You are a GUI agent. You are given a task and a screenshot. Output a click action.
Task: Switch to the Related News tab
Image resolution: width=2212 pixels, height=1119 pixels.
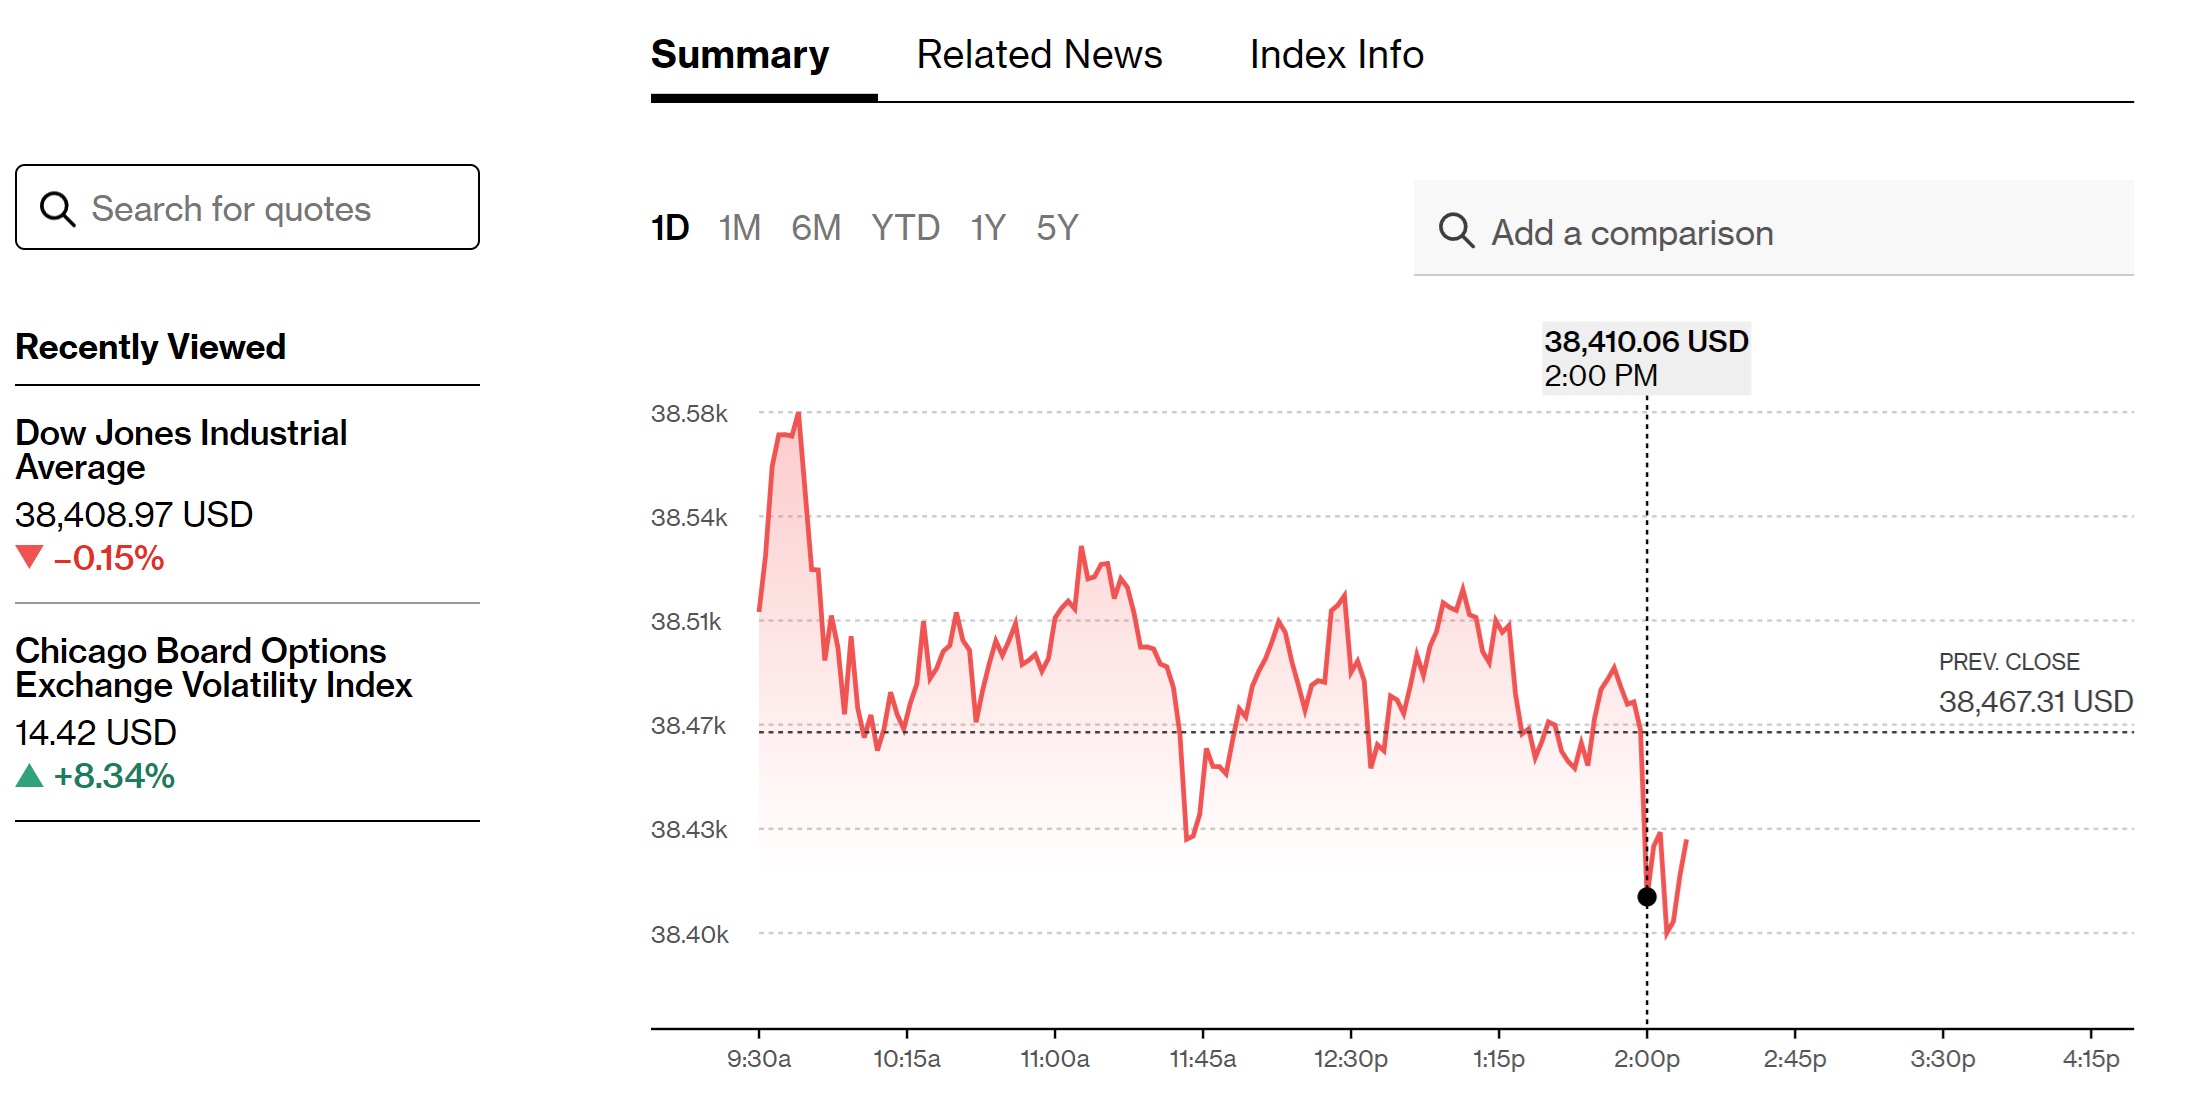1039,55
